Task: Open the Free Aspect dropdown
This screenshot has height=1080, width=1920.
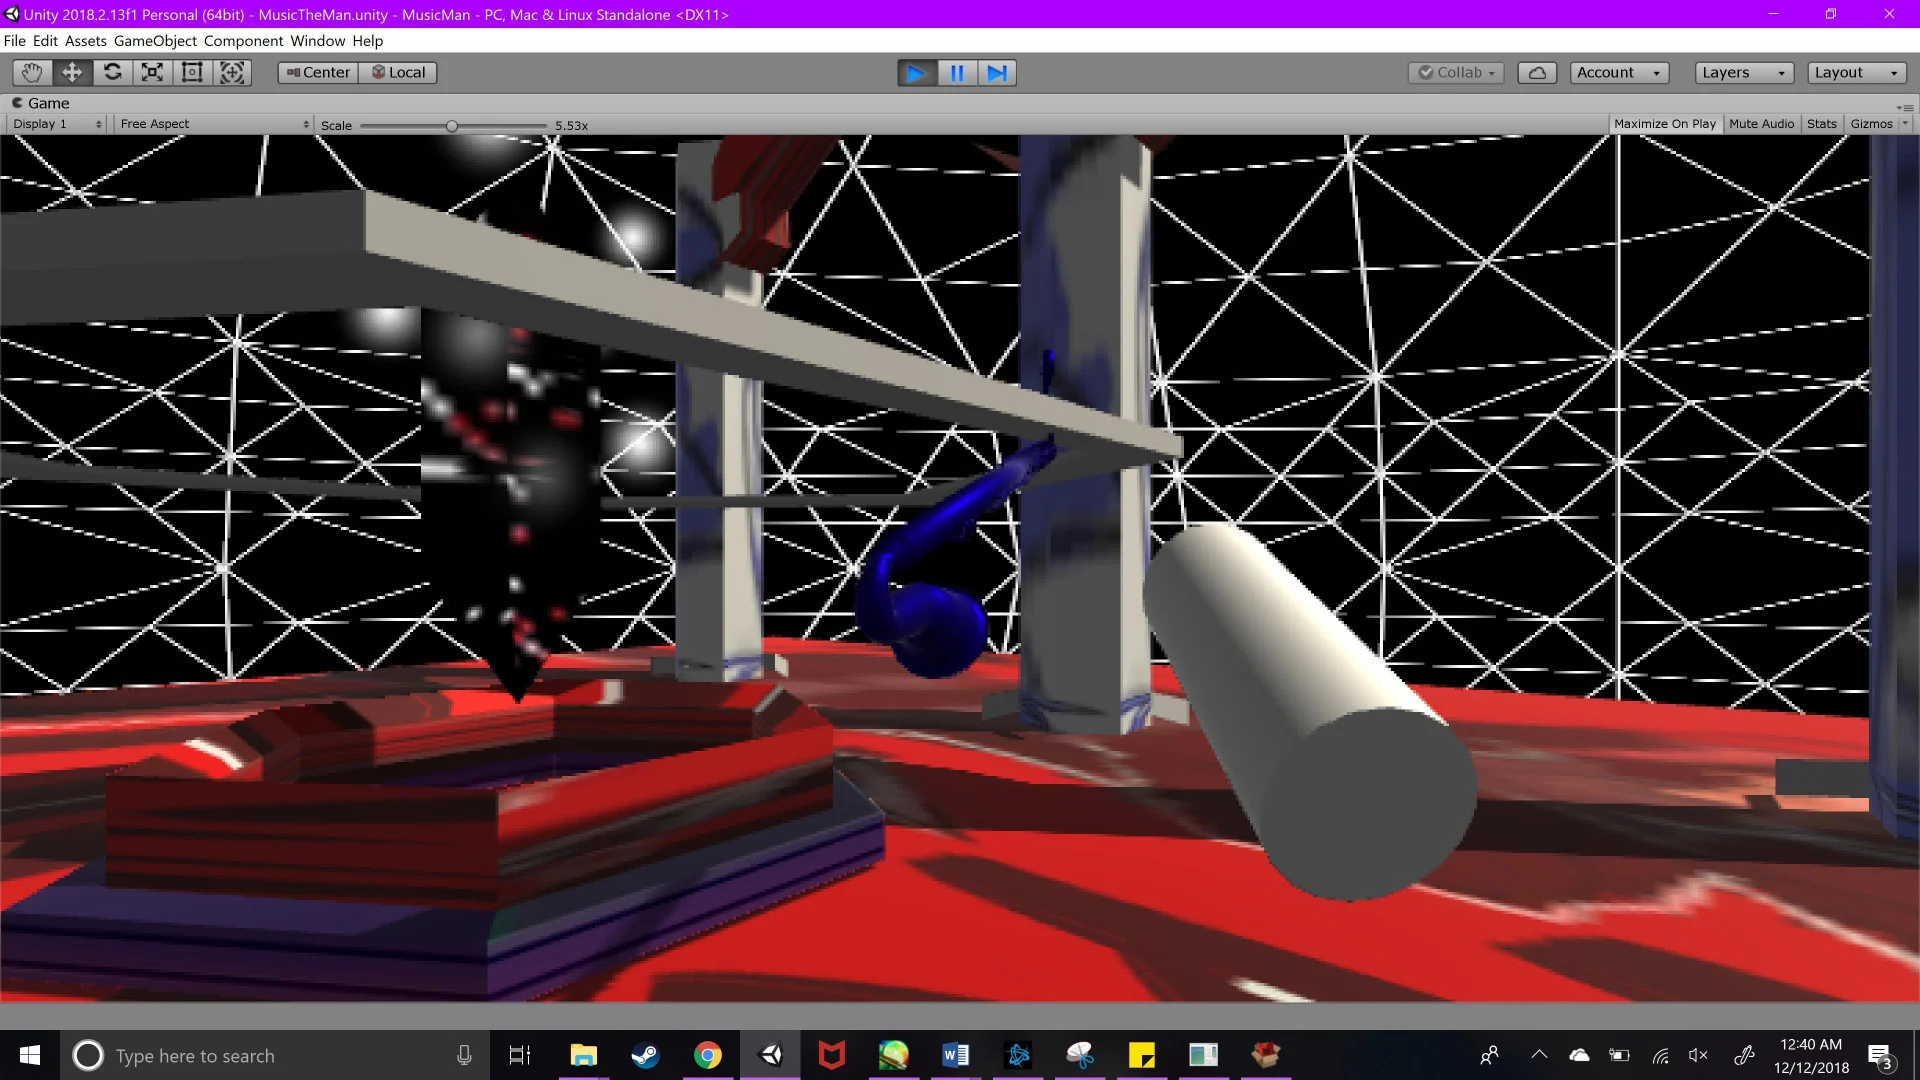Action: (x=214, y=124)
